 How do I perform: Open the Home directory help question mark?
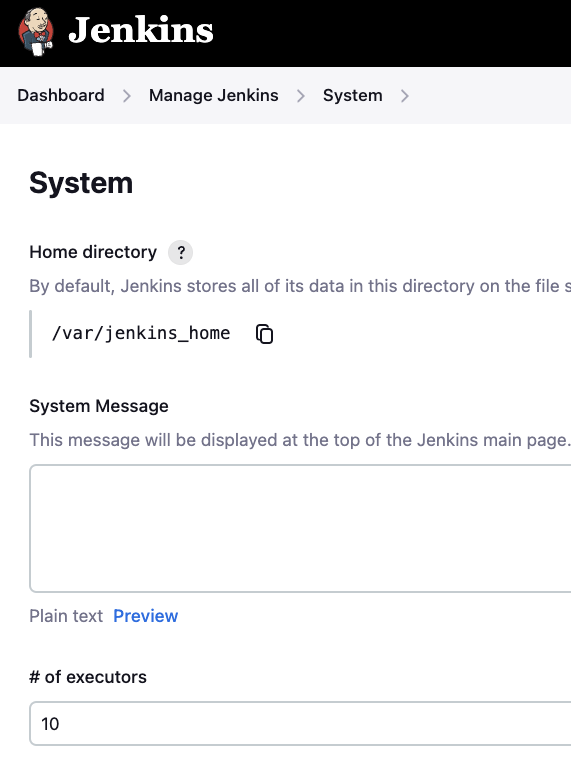181,253
